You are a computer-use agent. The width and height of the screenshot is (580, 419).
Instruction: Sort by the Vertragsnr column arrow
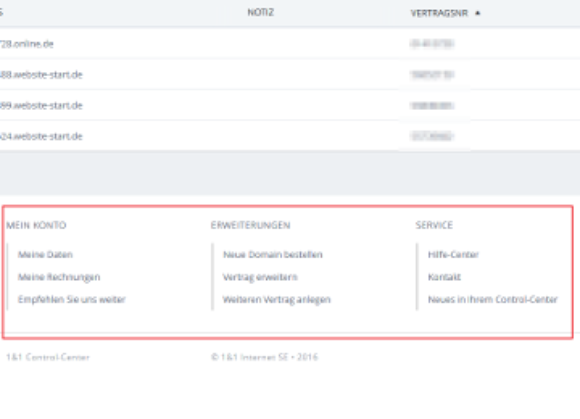(x=478, y=13)
